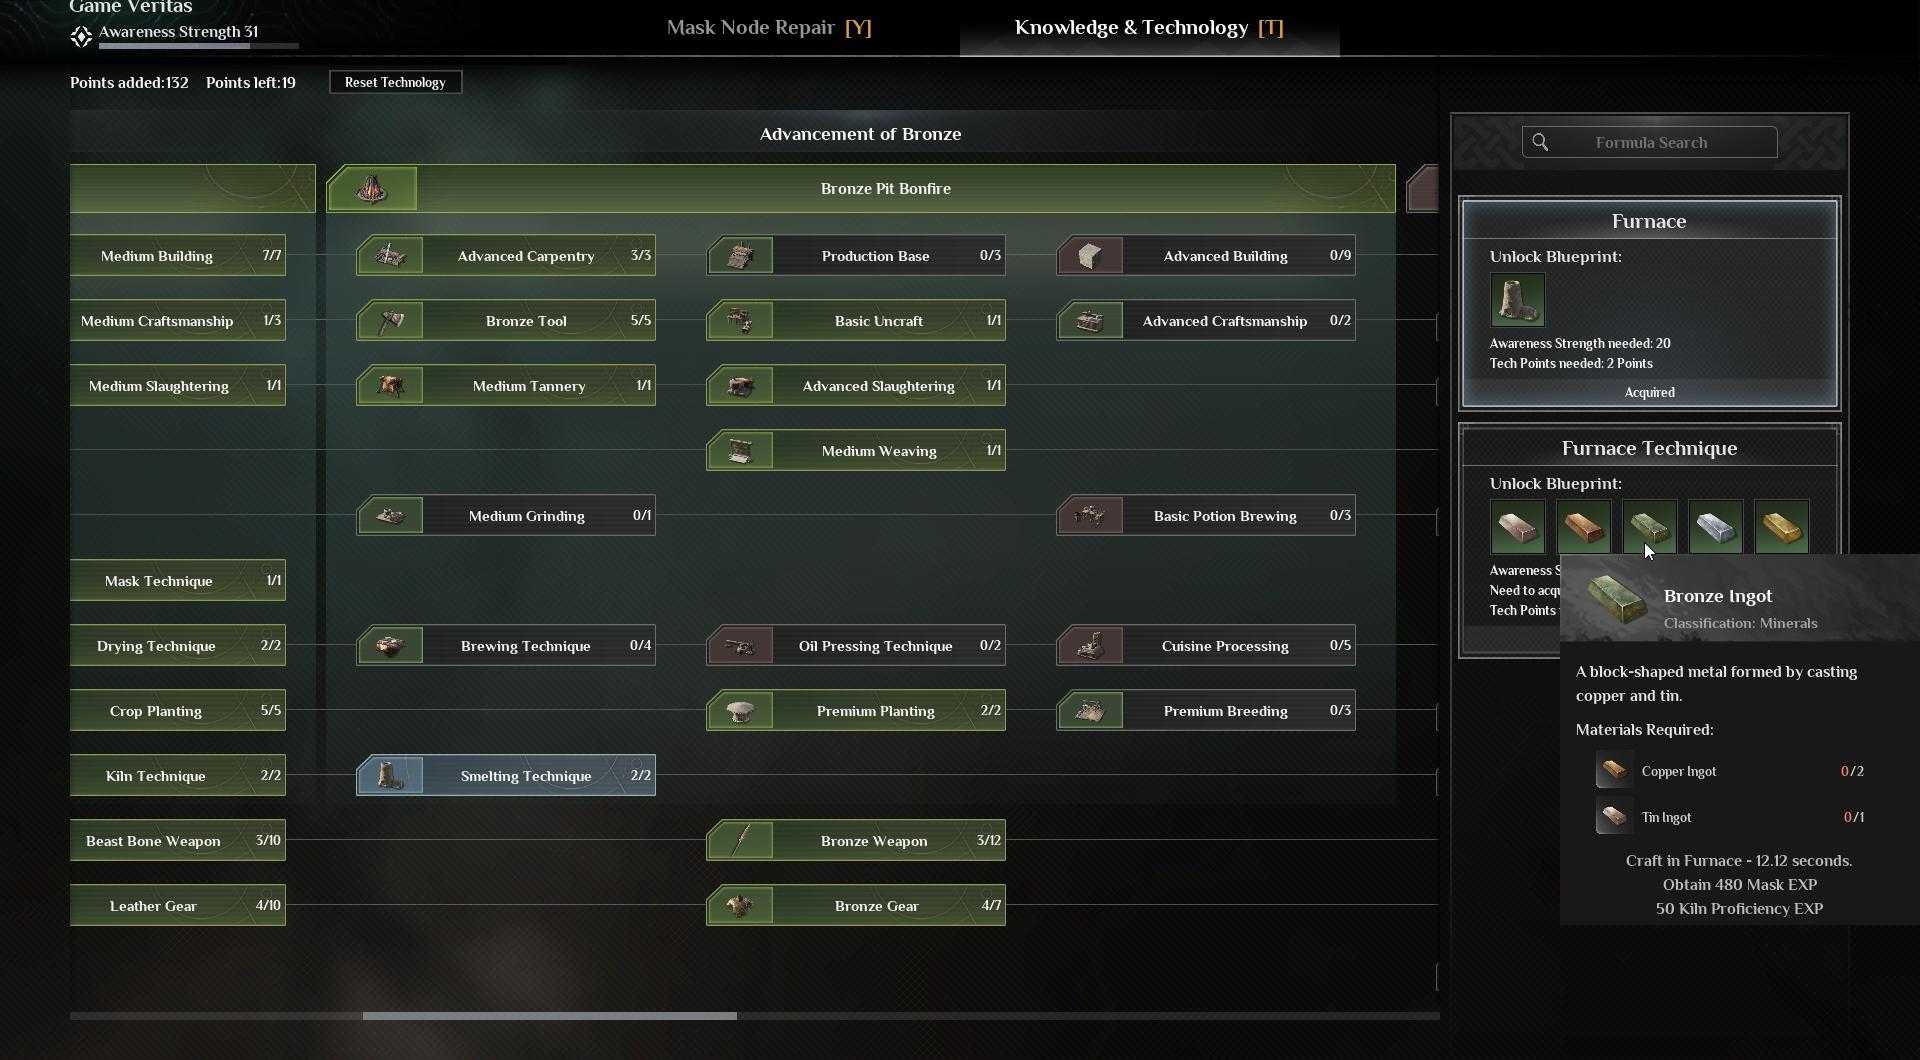
Task: Click the Bronze Gear armor icon
Action: [x=740, y=906]
